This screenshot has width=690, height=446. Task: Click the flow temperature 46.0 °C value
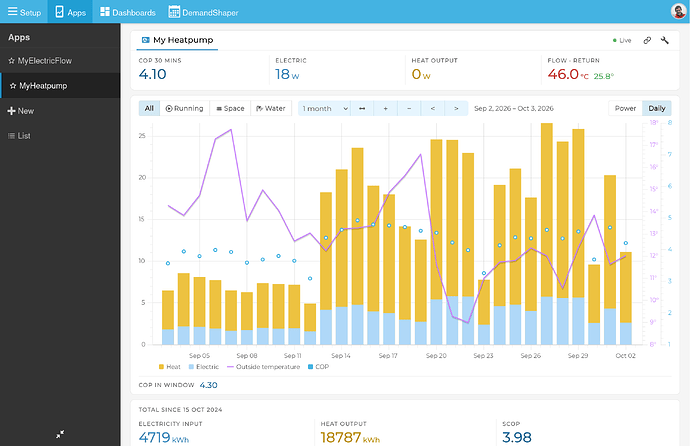coord(568,74)
